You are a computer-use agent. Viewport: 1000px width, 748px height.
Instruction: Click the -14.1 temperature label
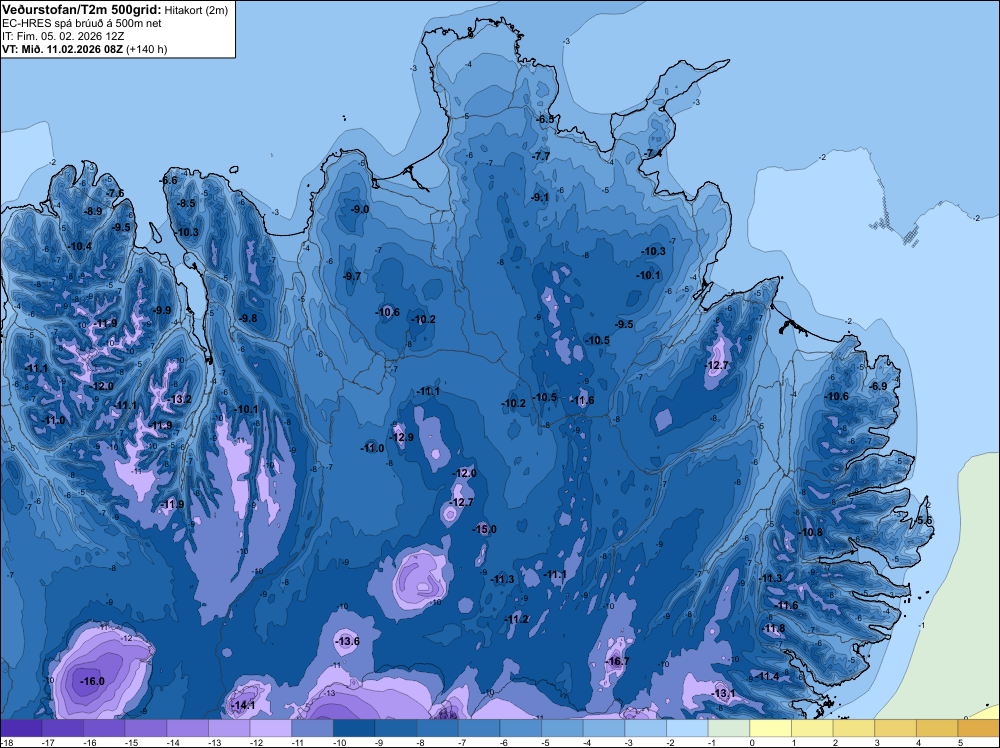[x=243, y=705]
